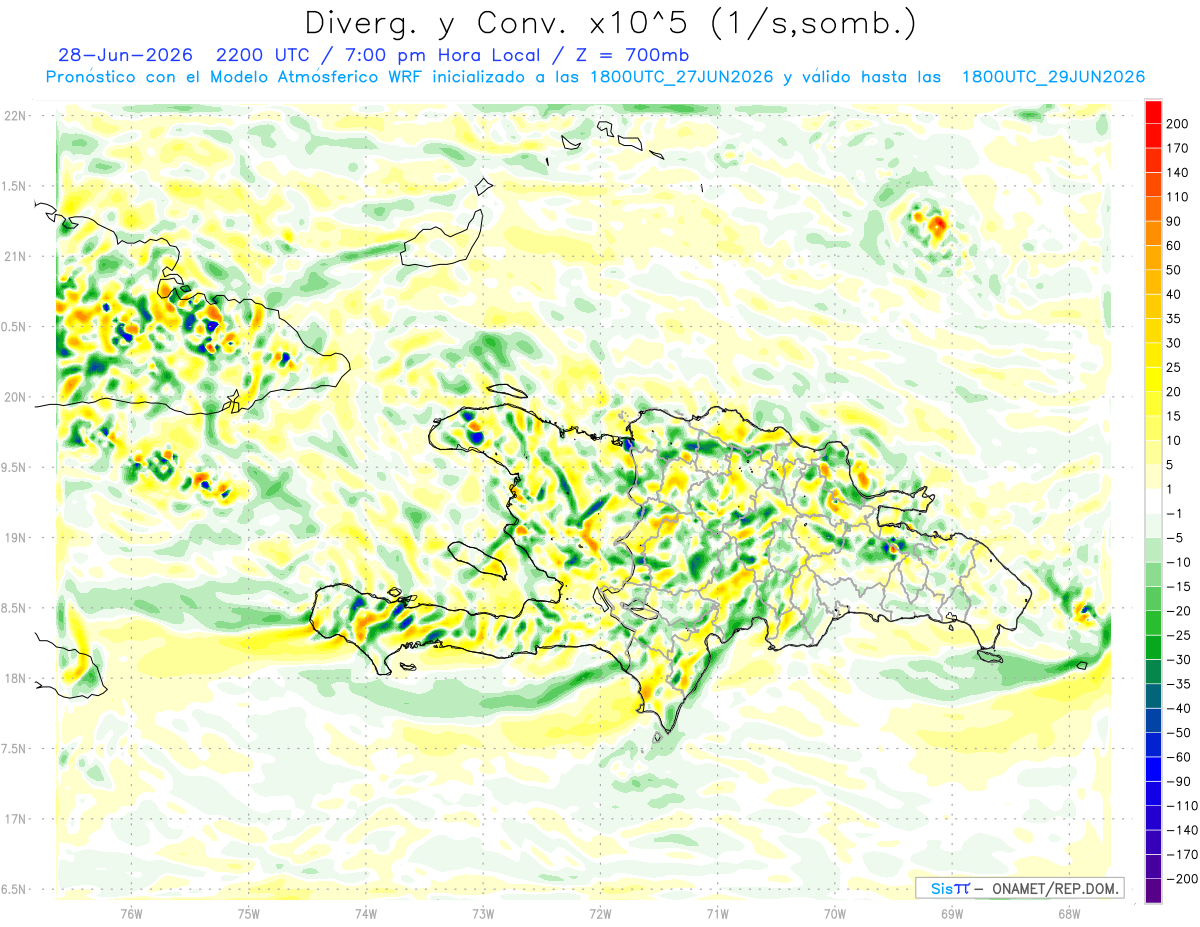This screenshot has height=927, width=1200.
Task: Click the dark purple swatch ending the color bar
Action: (1153, 892)
